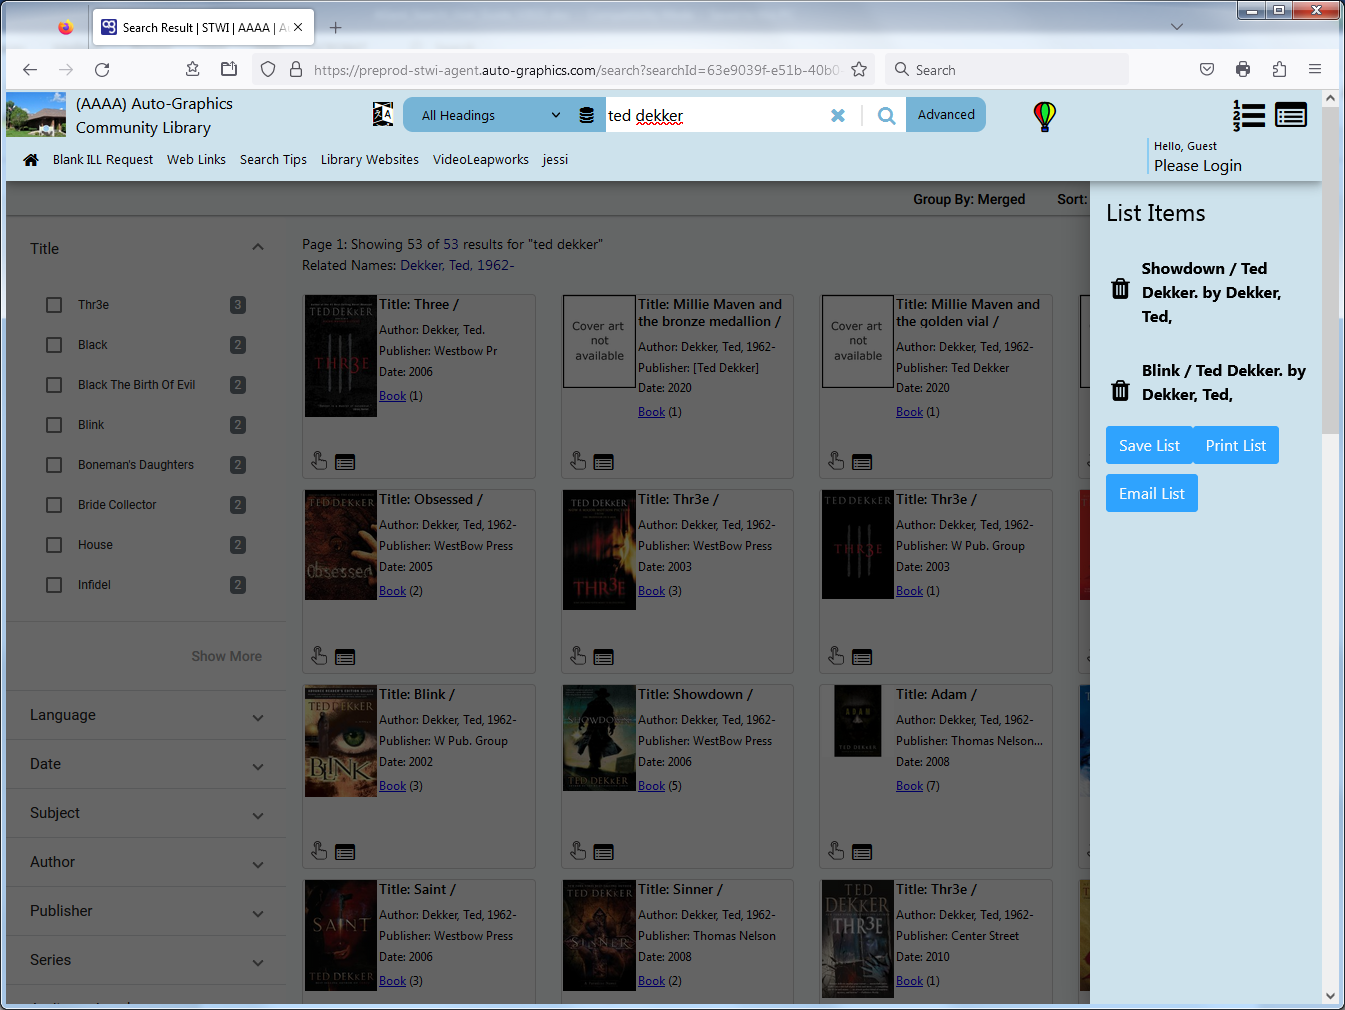Open the numbered list icon in header
Screen dimensions: 1345x1010
coord(1249,116)
